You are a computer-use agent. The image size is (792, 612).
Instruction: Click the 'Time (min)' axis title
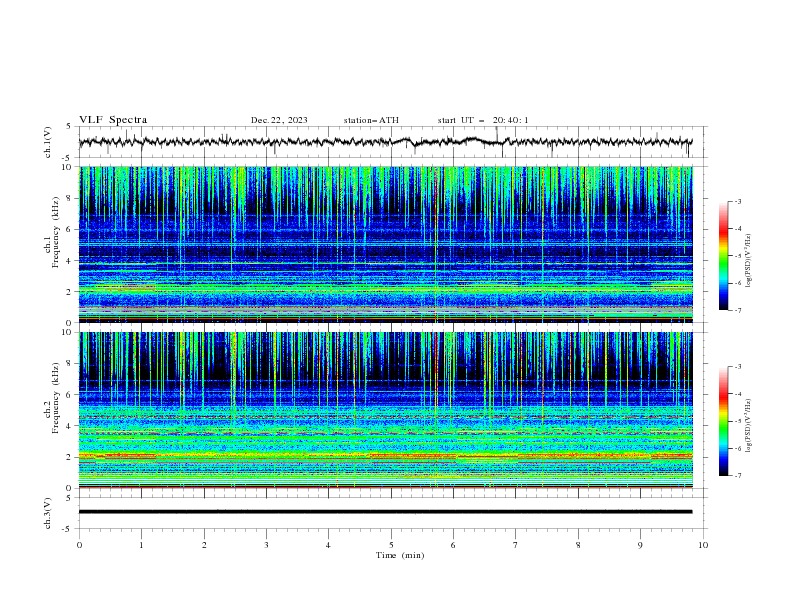(x=400, y=555)
